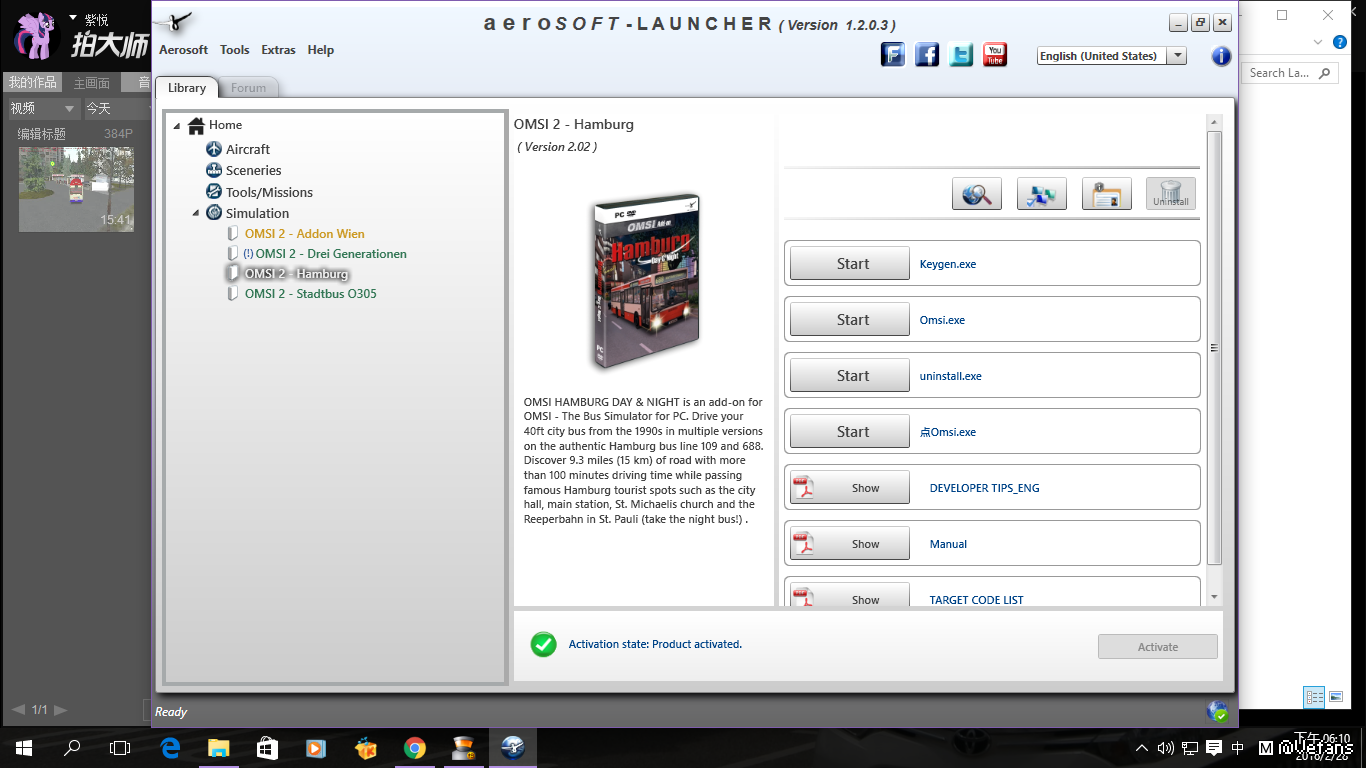This screenshot has height=768, width=1366.
Task: Open the Facebook icon link
Action: (x=927, y=55)
